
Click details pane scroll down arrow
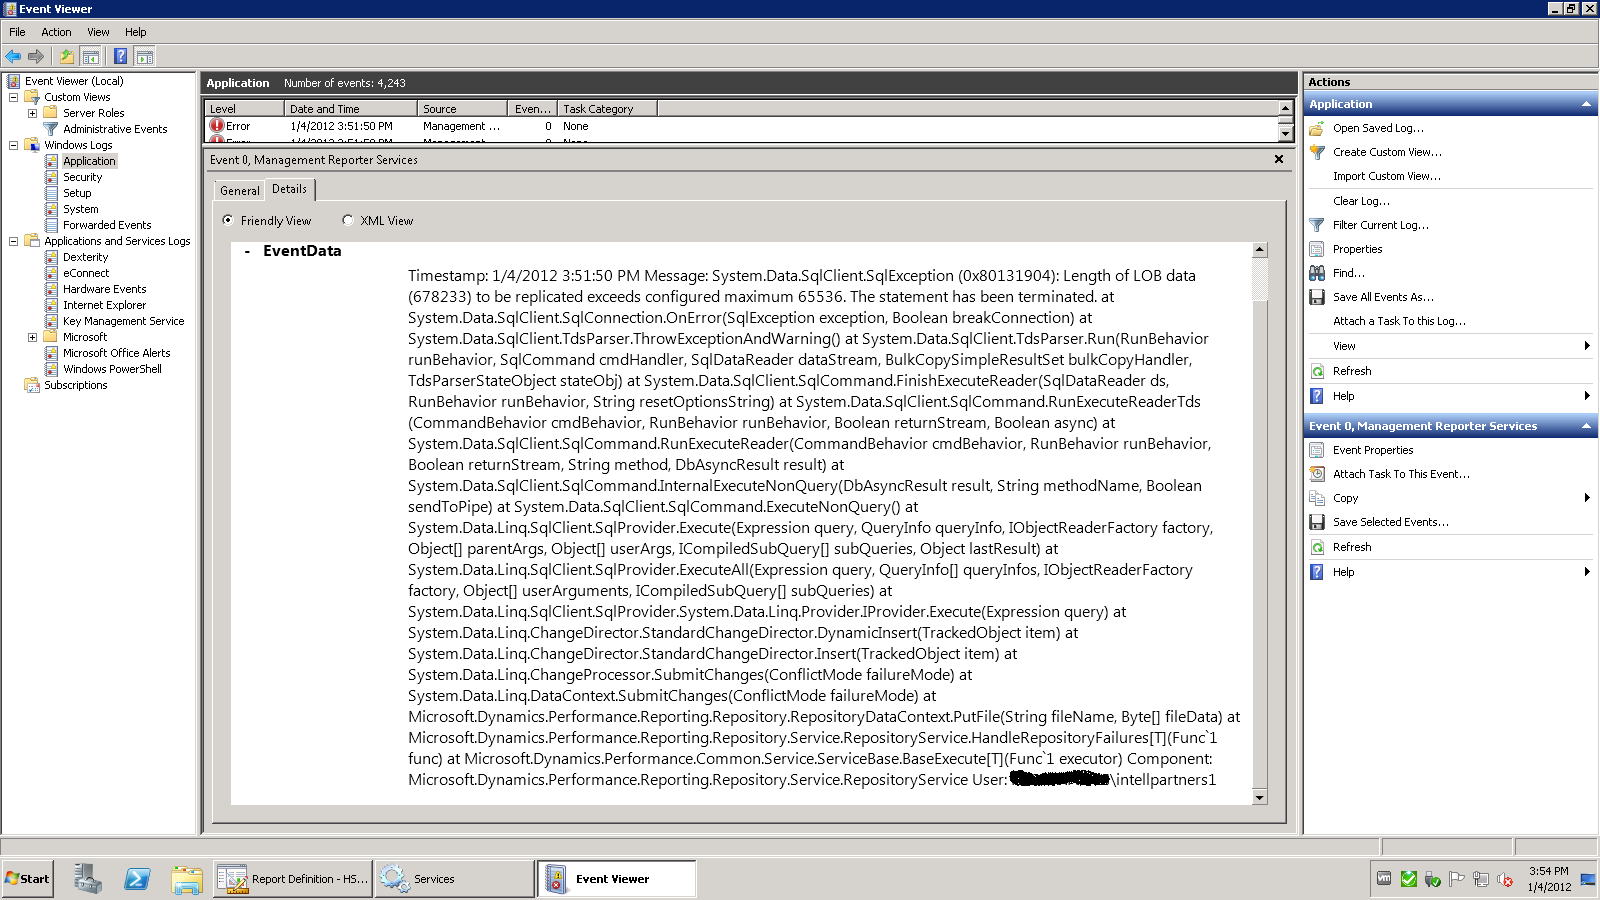tap(1260, 797)
